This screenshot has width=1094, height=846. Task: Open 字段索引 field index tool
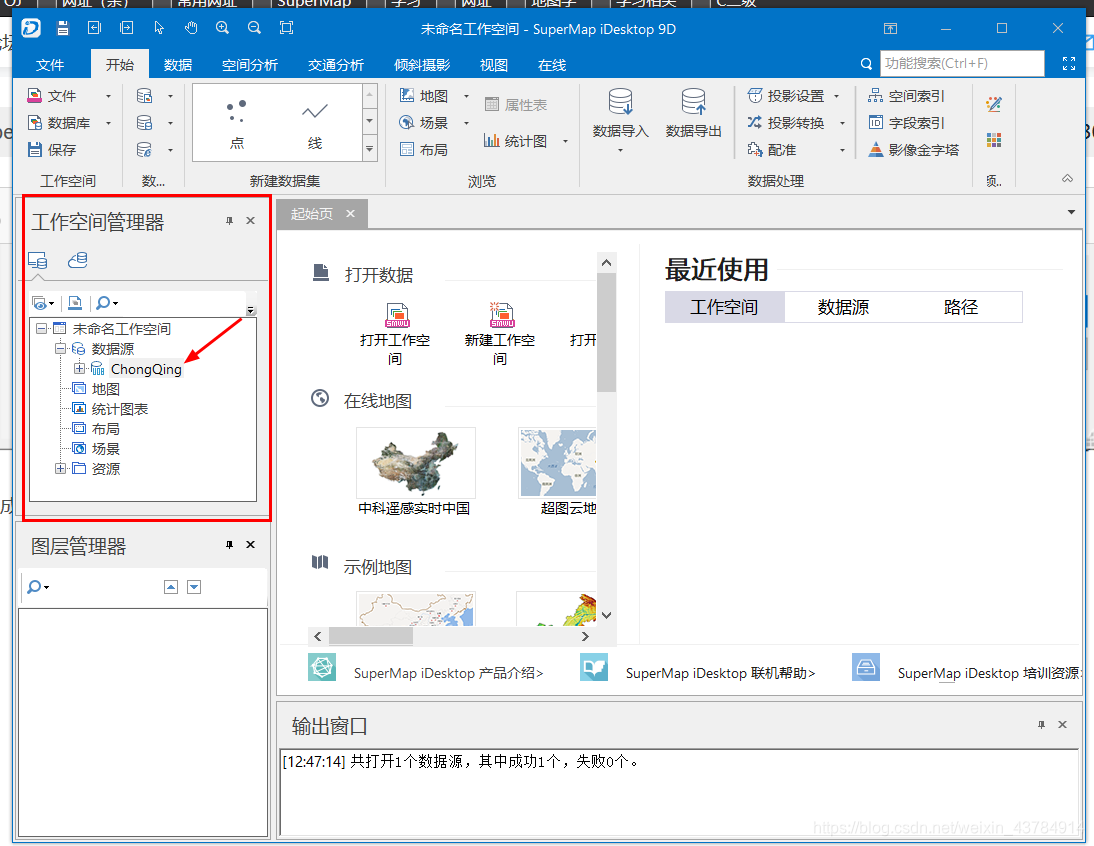pos(906,123)
